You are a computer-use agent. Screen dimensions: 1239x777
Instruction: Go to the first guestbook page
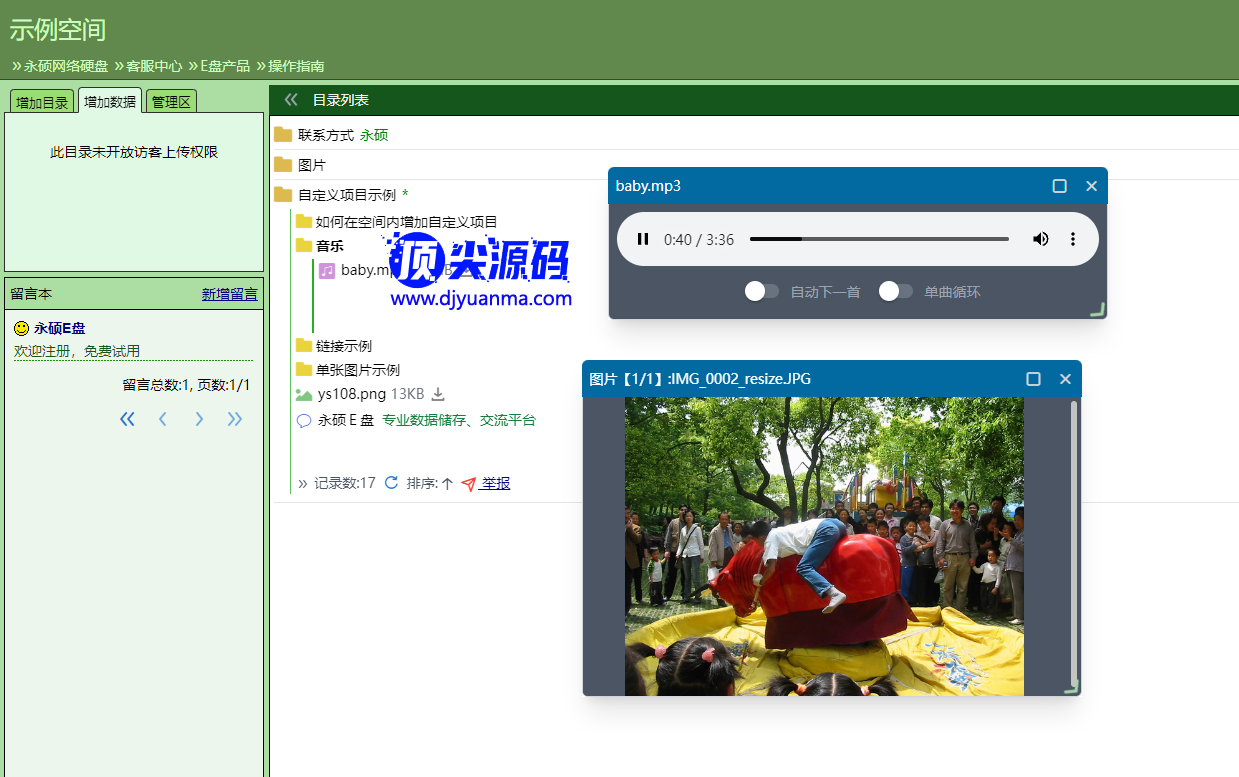click(x=127, y=419)
